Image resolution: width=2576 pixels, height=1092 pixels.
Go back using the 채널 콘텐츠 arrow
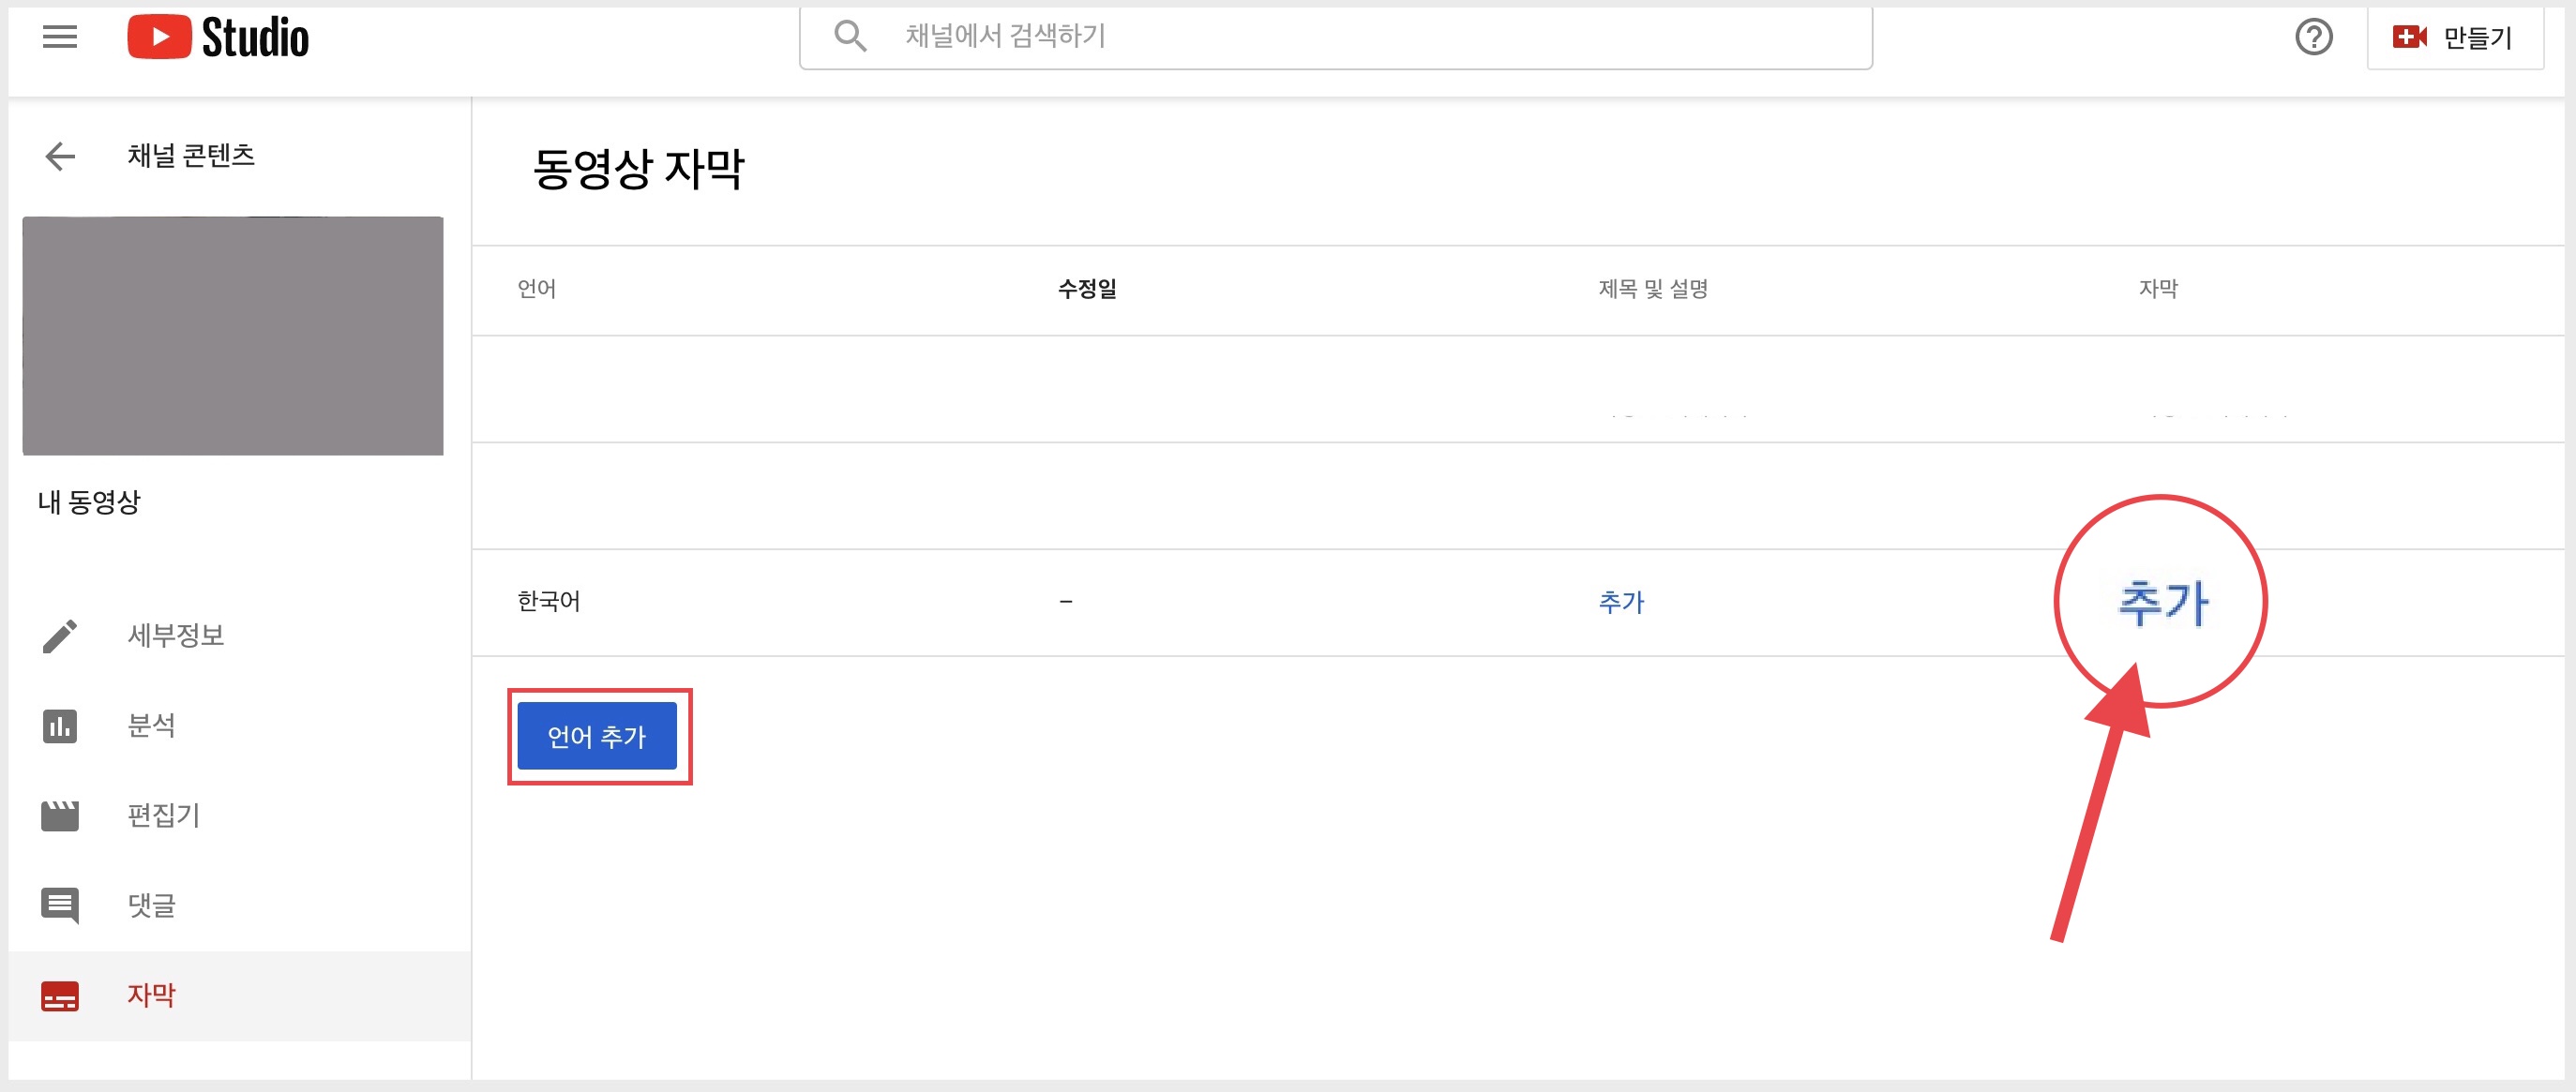(x=60, y=156)
